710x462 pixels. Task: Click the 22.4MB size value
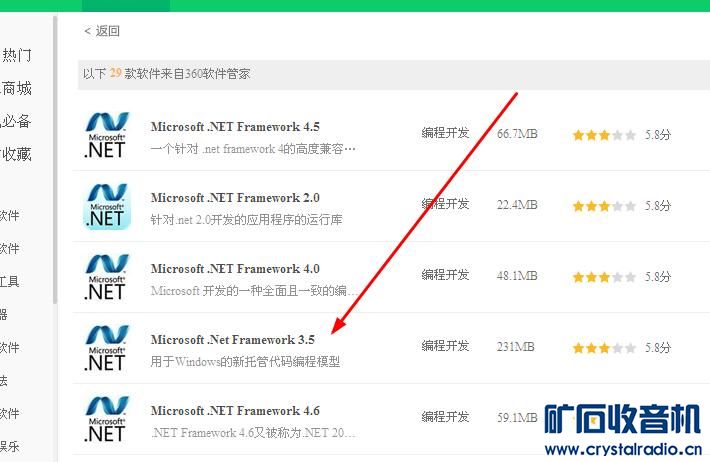pyautogui.click(x=517, y=205)
